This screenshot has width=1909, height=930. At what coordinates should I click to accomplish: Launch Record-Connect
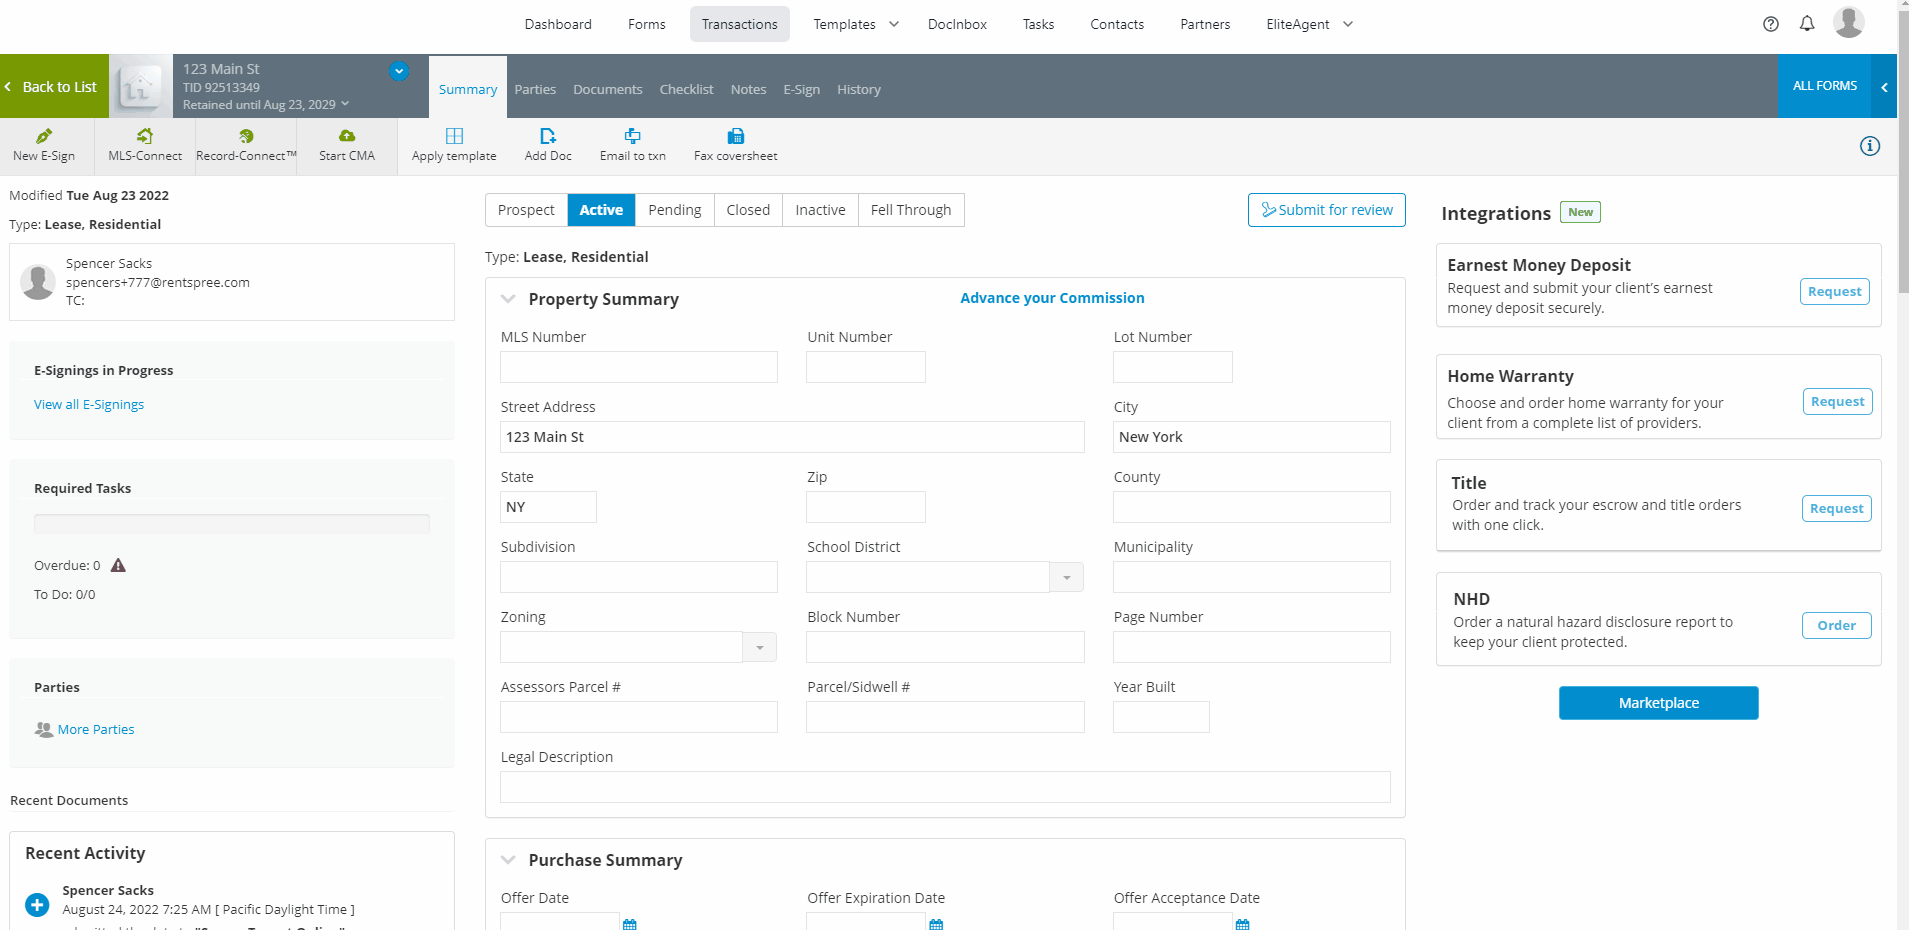point(246,145)
